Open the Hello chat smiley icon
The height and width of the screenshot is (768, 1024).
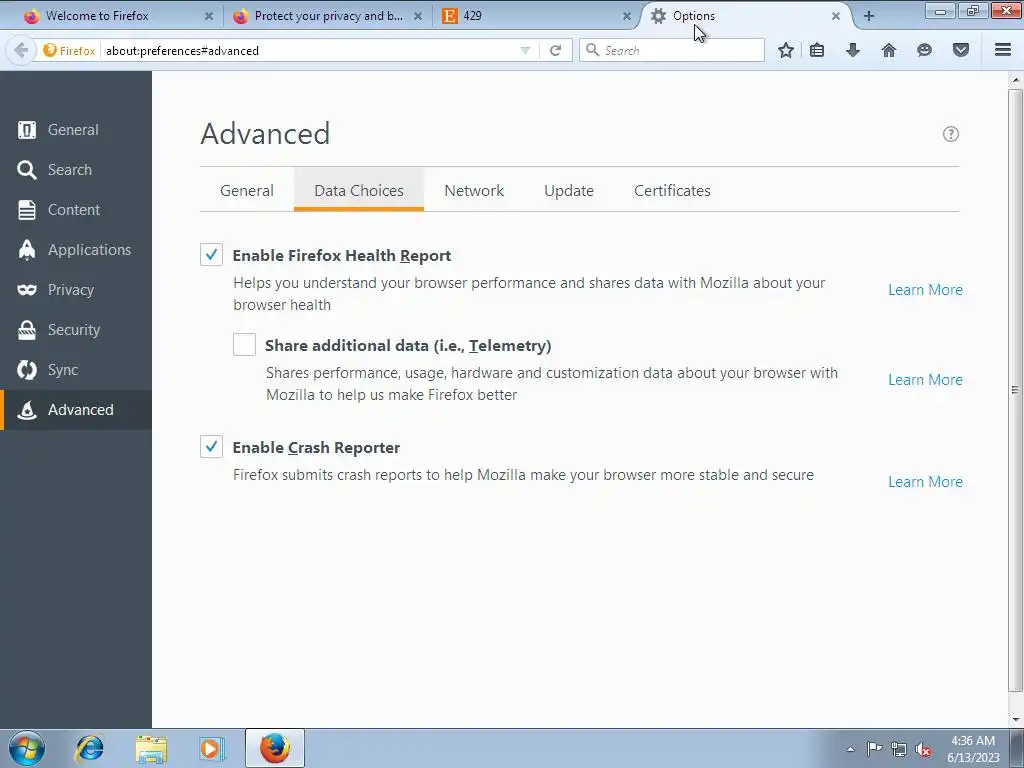coord(924,50)
